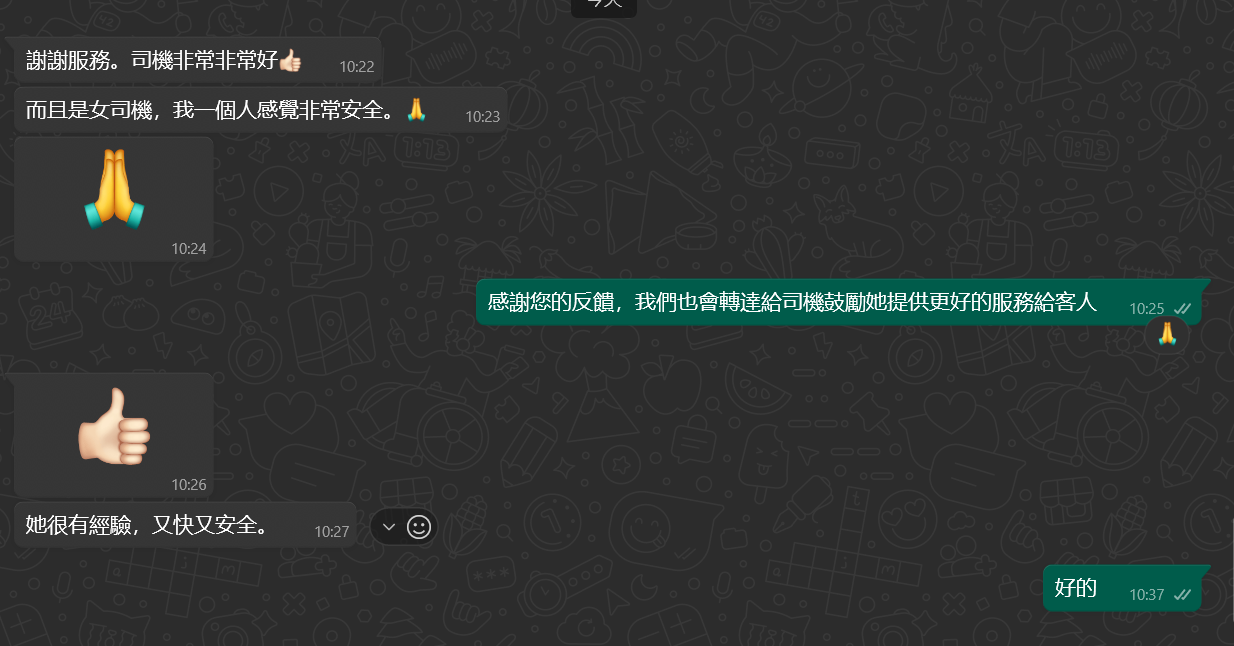Click the 10:37 timestamp on 好的 message

(x=1147, y=594)
